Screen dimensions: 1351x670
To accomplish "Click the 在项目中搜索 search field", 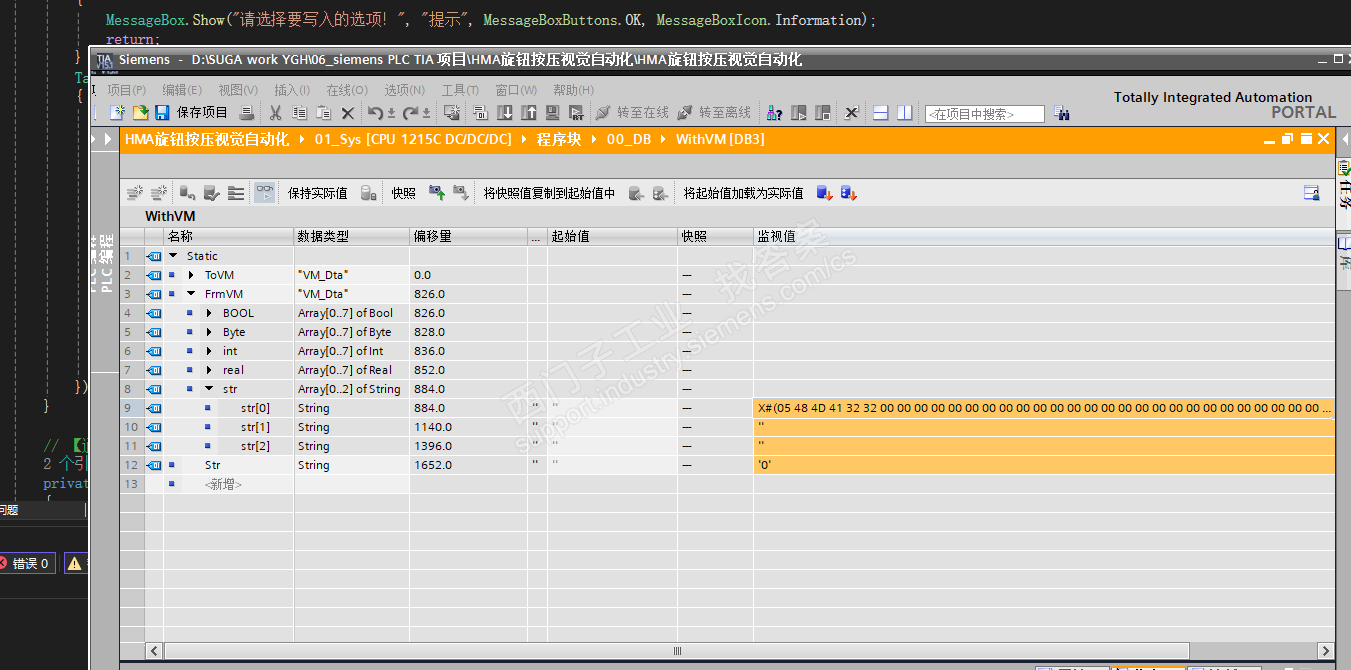I will [985, 114].
